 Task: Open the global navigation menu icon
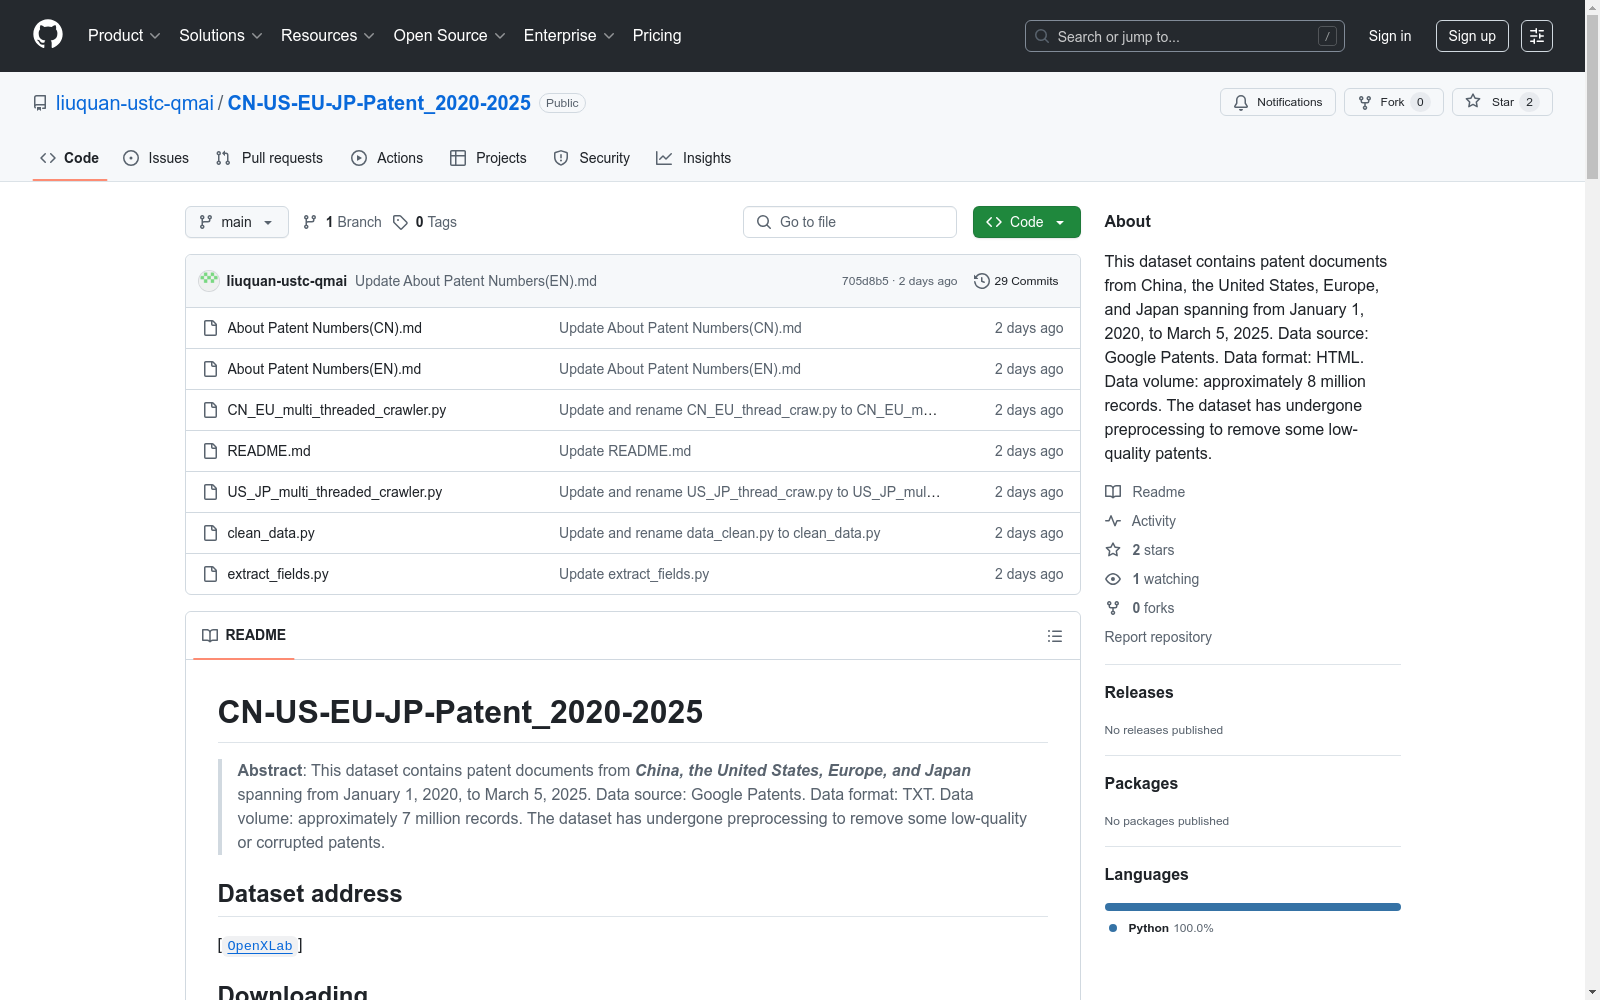(1537, 36)
